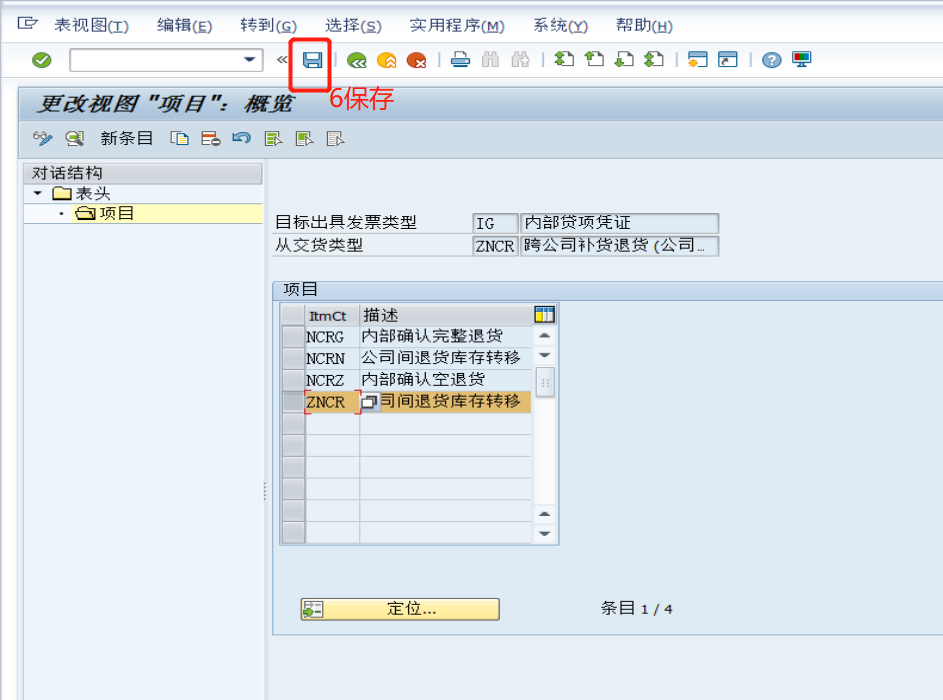Click the red Cancel icon

click(416, 60)
